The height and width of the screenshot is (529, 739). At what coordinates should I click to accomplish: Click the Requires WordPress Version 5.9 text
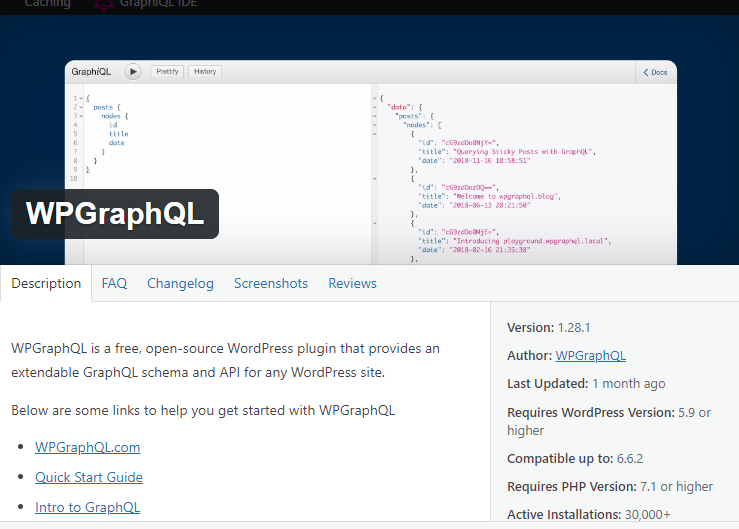[609, 422]
